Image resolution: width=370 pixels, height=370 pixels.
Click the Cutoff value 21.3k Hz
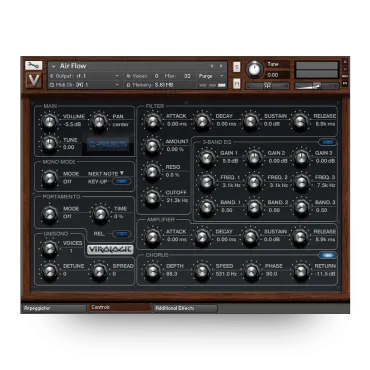point(177,200)
